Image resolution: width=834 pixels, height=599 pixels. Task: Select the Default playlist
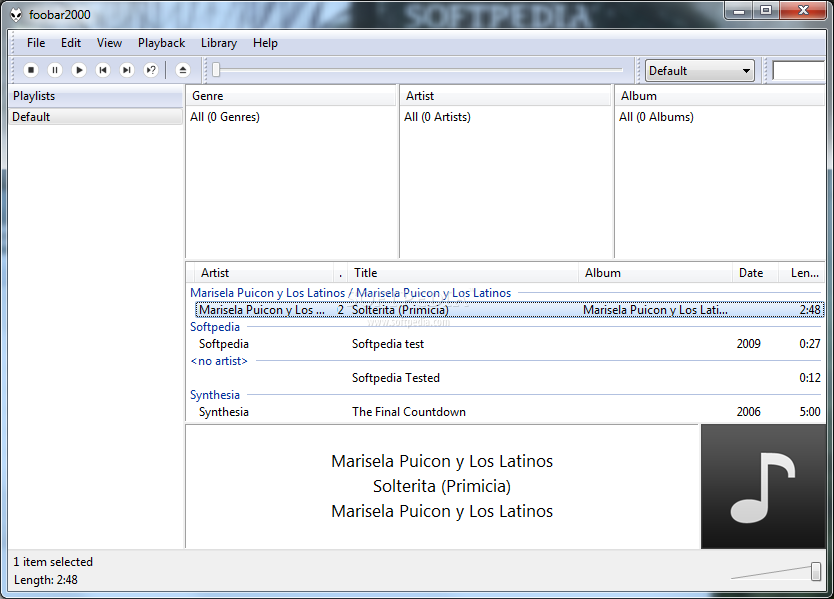[96, 117]
